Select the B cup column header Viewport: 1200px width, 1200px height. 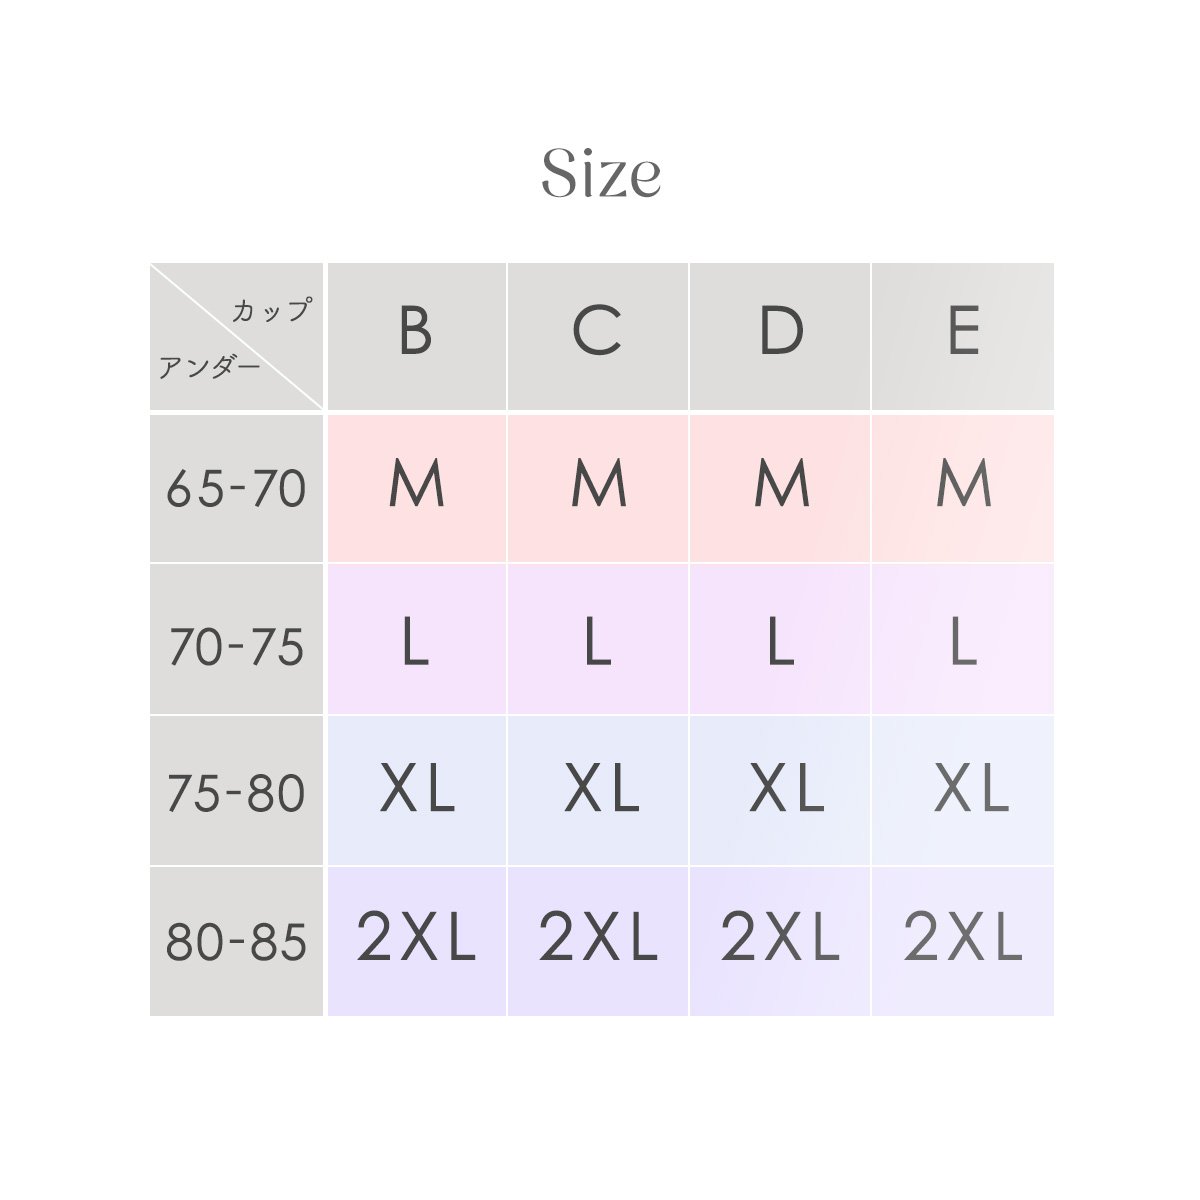pyautogui.click(x=416, y=337)
